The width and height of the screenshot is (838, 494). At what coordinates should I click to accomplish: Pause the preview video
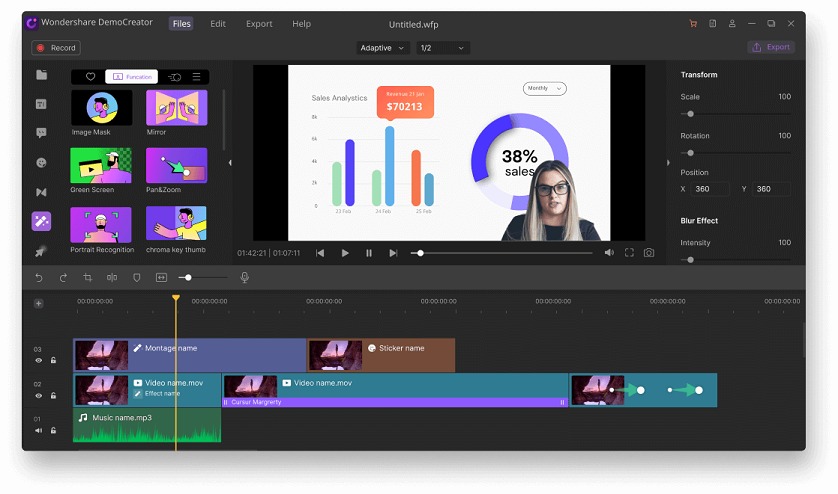[369, 253]
